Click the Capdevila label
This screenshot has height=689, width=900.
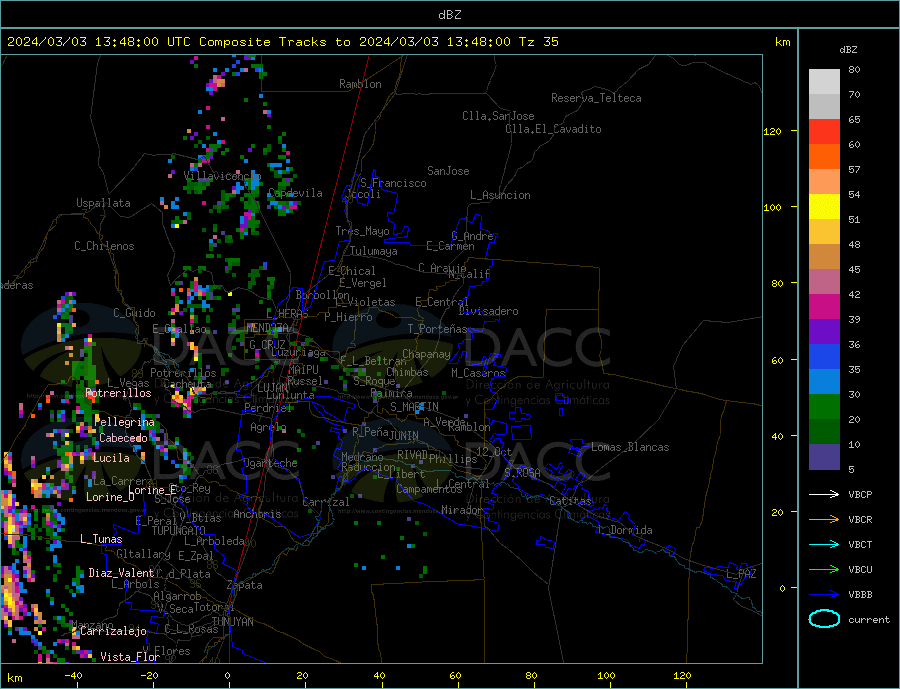295,193
